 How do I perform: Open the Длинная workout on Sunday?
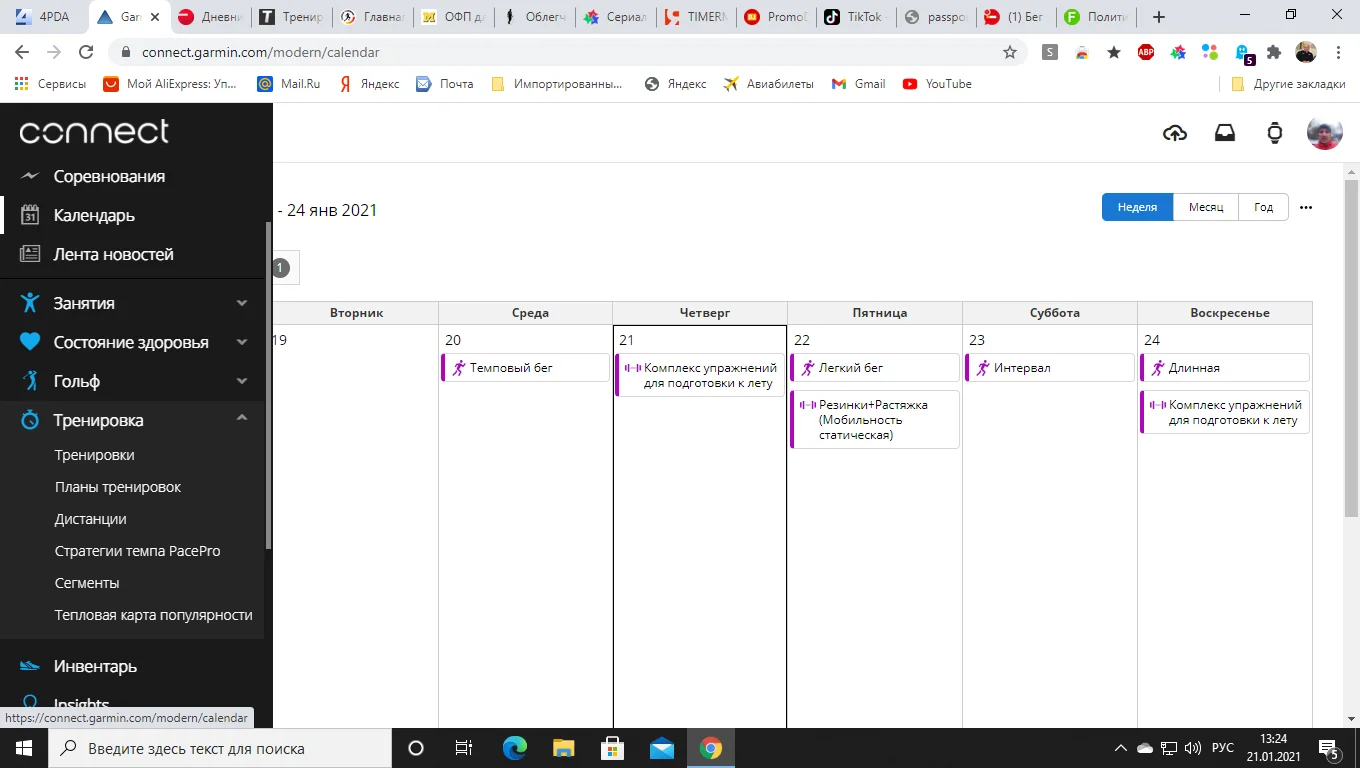(1225, 368)
